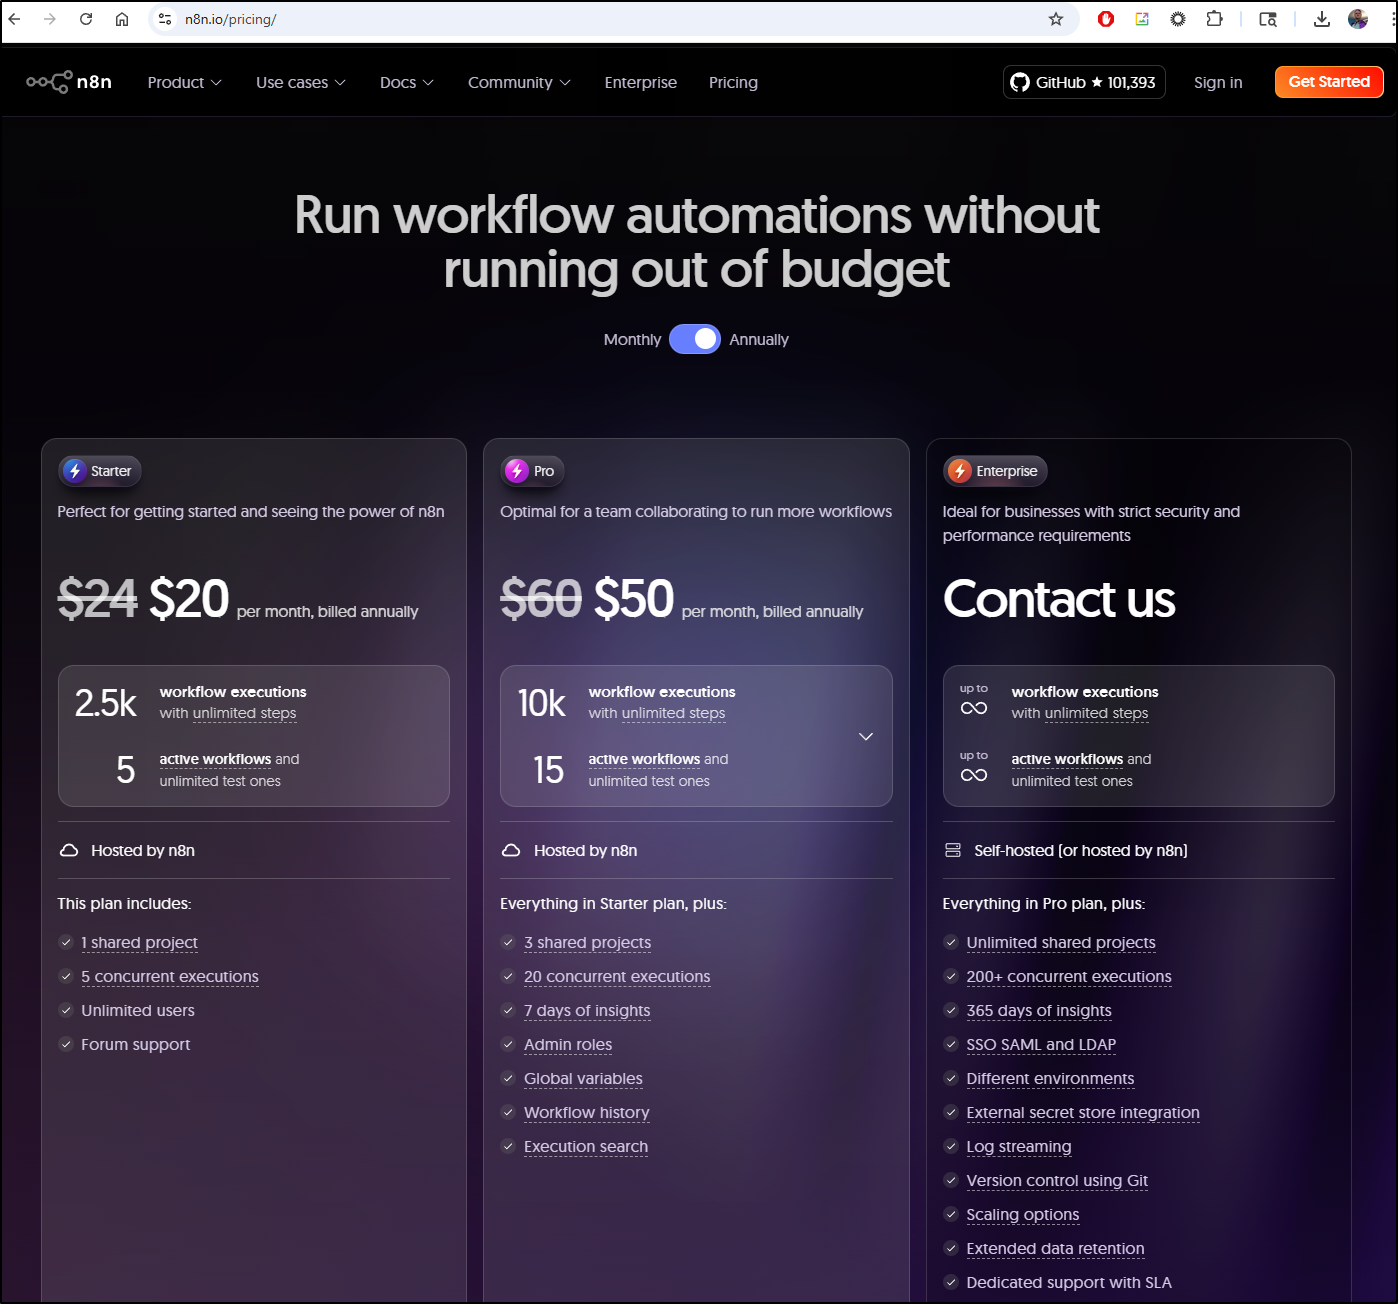This screenshot has width=1398, height=1304.
Task: Reload the page with refresh icon
Action: 86,19
